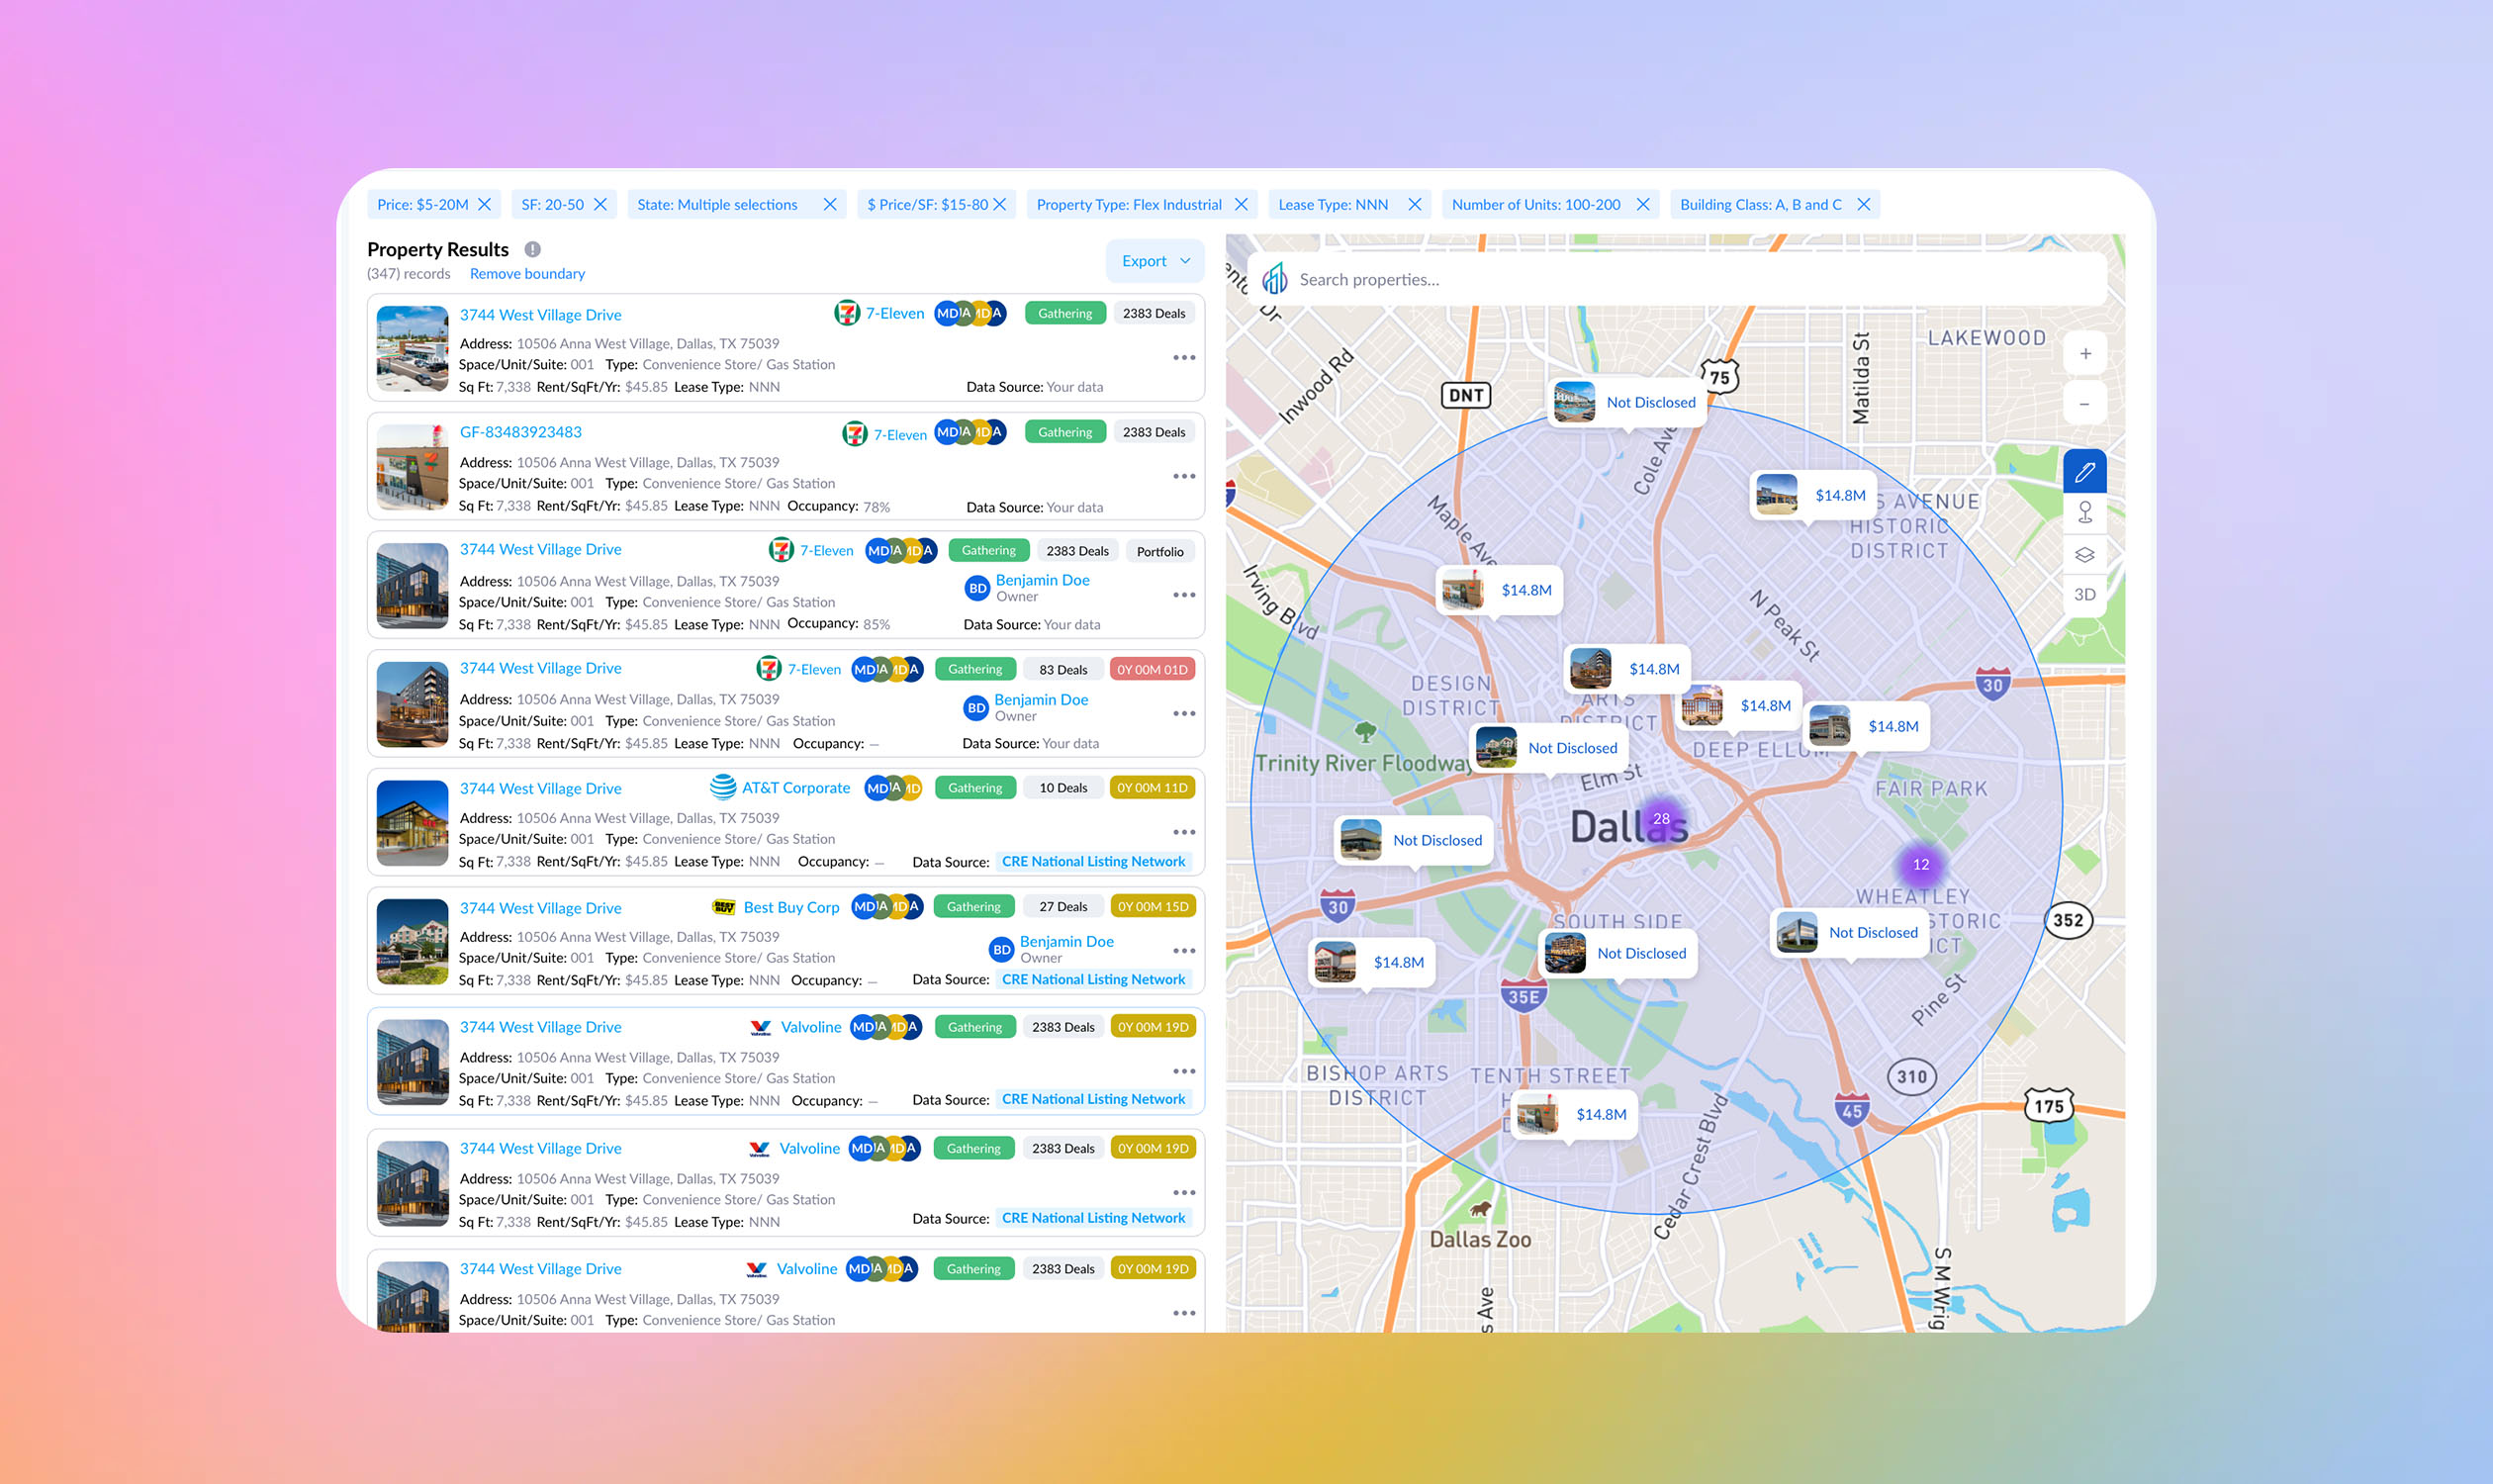The height and width of the screenshot is (1484, 2493).
Task: Click the 27 Deals badge
Action: 1063,907
